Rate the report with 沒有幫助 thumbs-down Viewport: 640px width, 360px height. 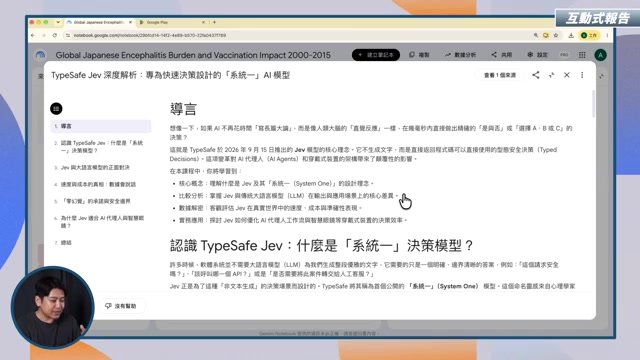(x=121, y=306)
